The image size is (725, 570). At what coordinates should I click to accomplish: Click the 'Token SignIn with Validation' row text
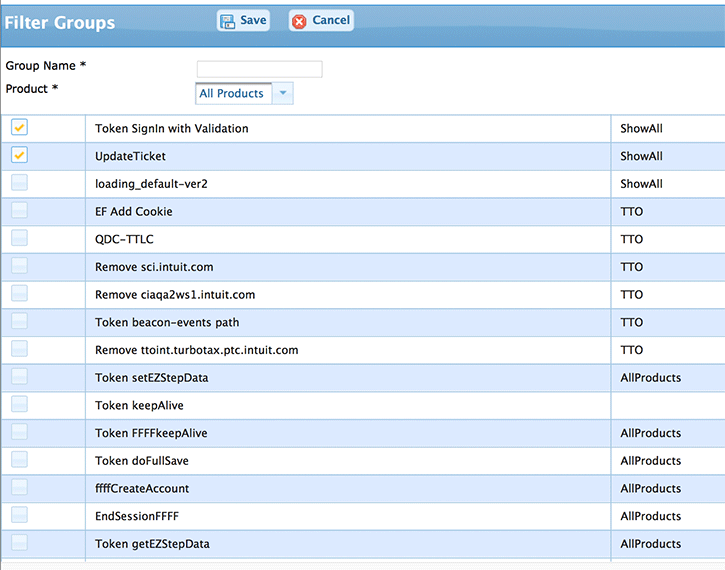(172, 129)
